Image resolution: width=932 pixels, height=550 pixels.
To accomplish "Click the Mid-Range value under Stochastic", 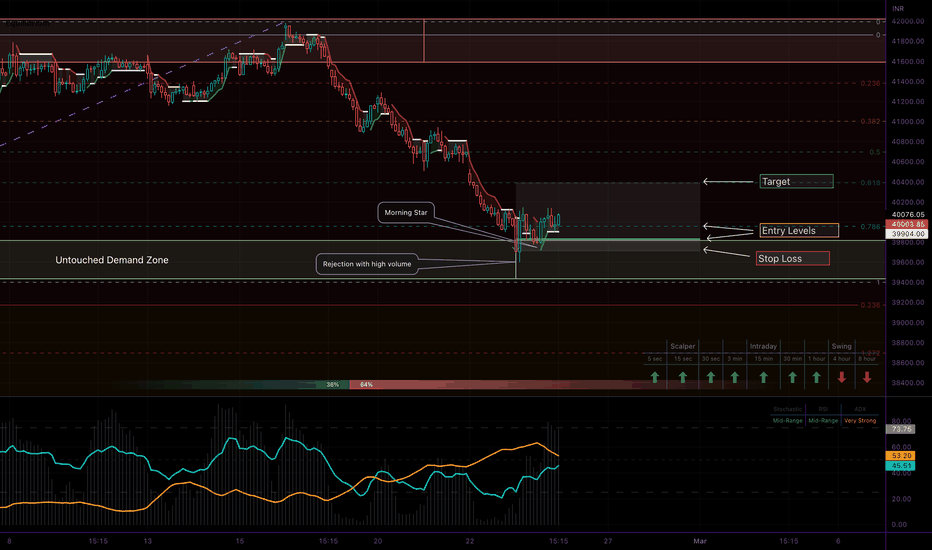I will point(787,420).
